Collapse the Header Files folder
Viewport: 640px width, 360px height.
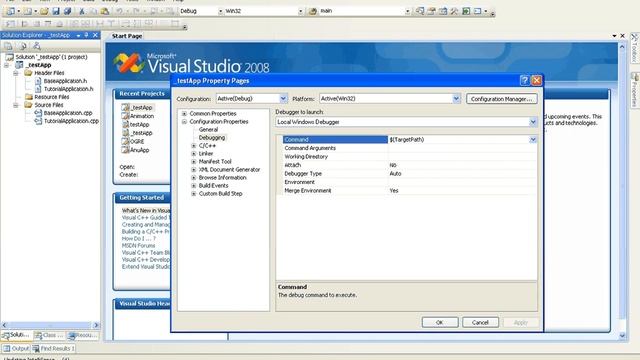tap(16, 73)
